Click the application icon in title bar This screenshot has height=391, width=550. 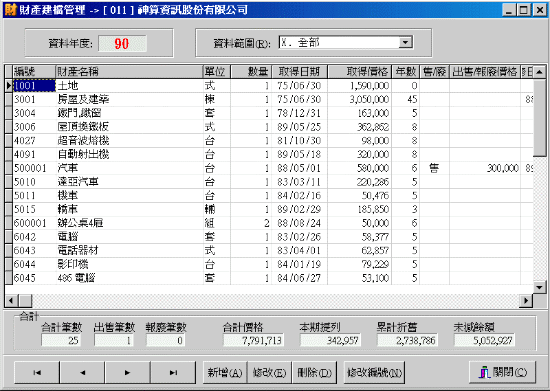click(x=11, y=9)
